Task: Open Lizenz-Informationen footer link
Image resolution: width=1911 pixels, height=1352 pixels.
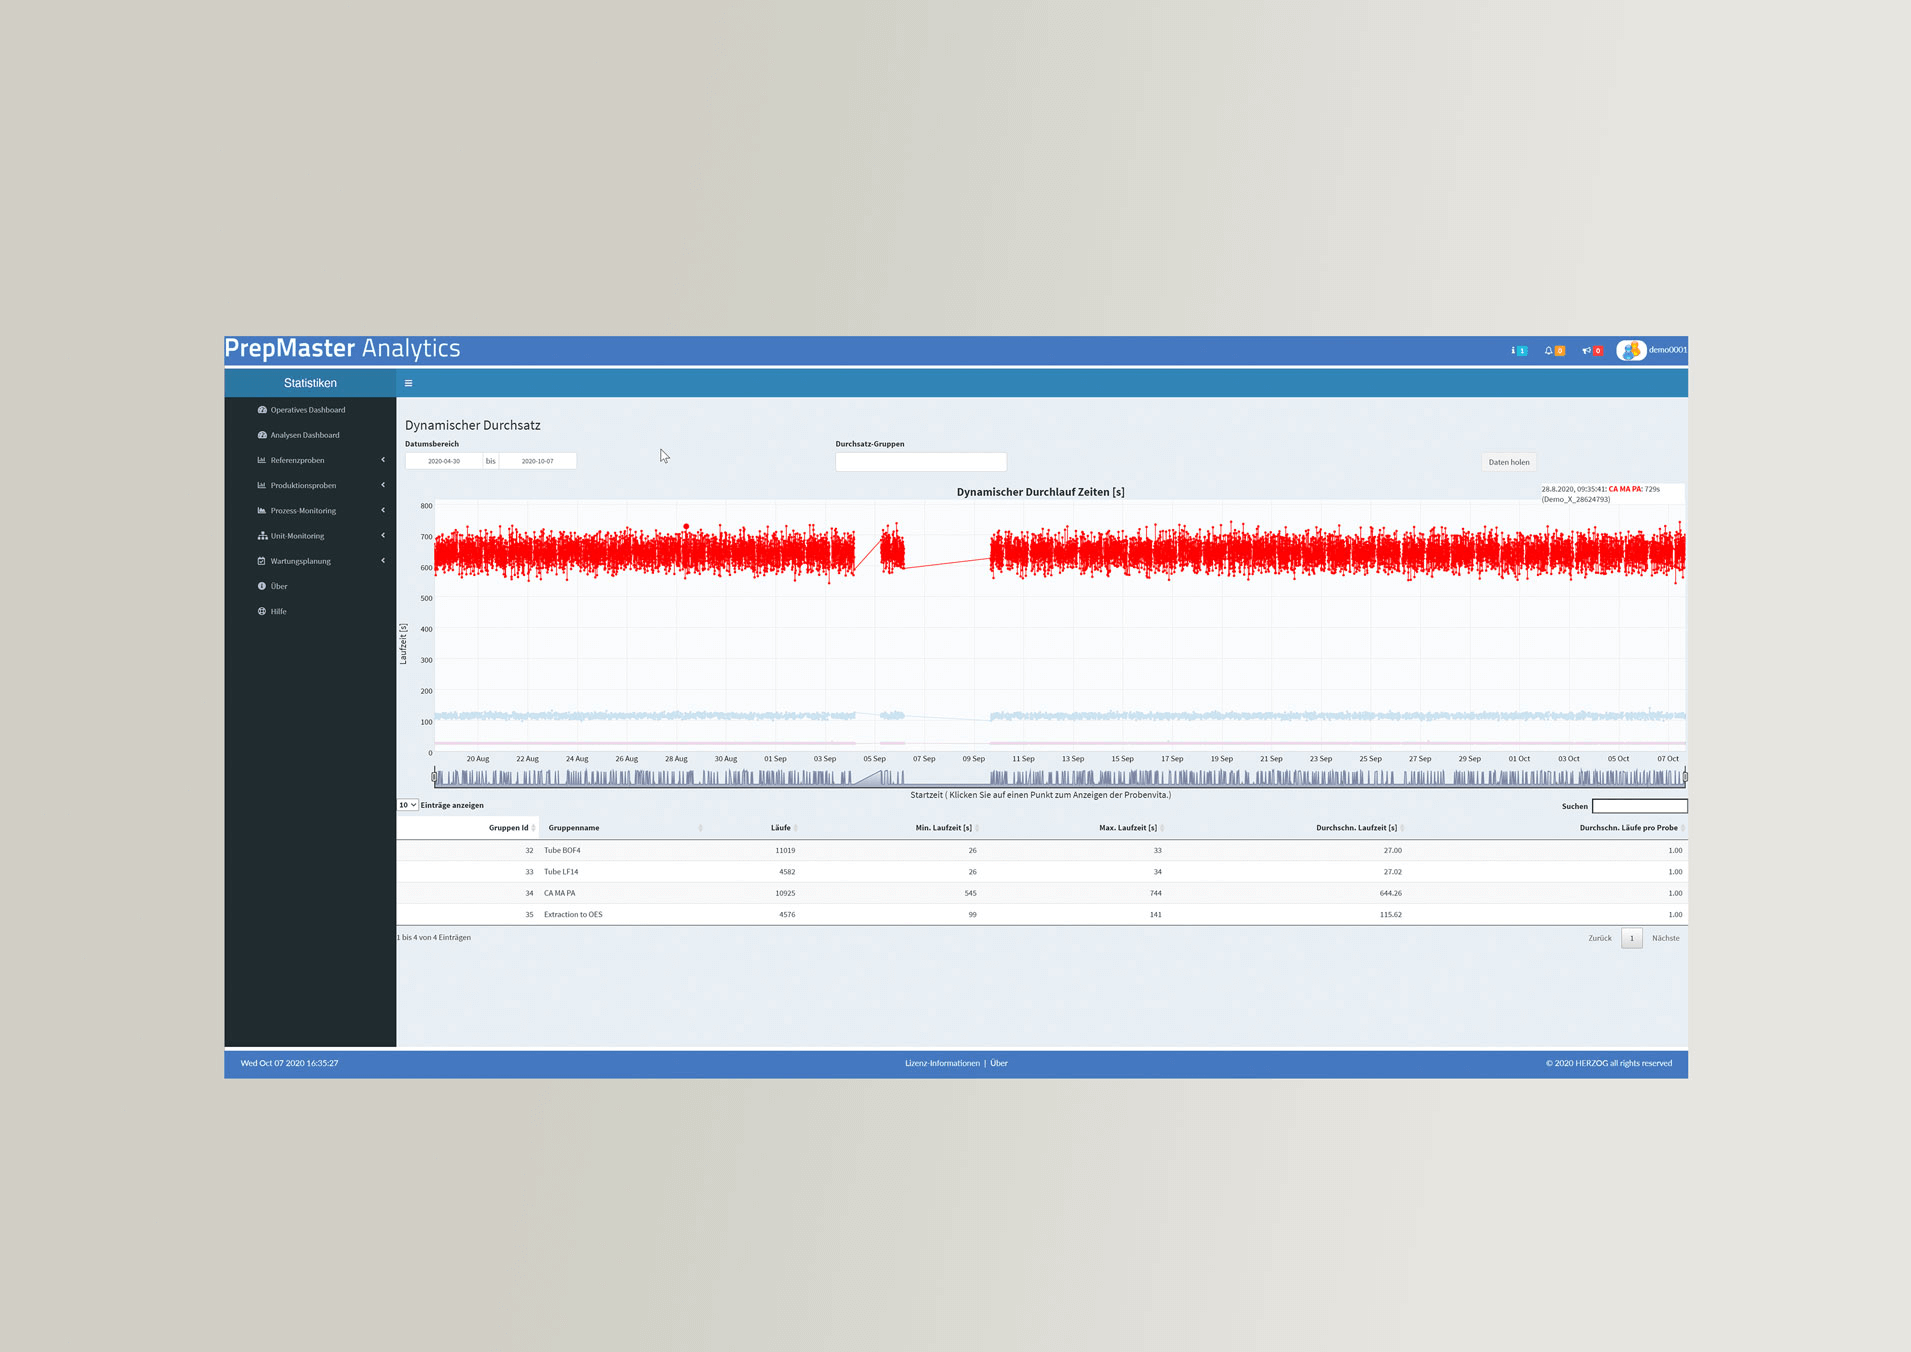Action: 942,1063
